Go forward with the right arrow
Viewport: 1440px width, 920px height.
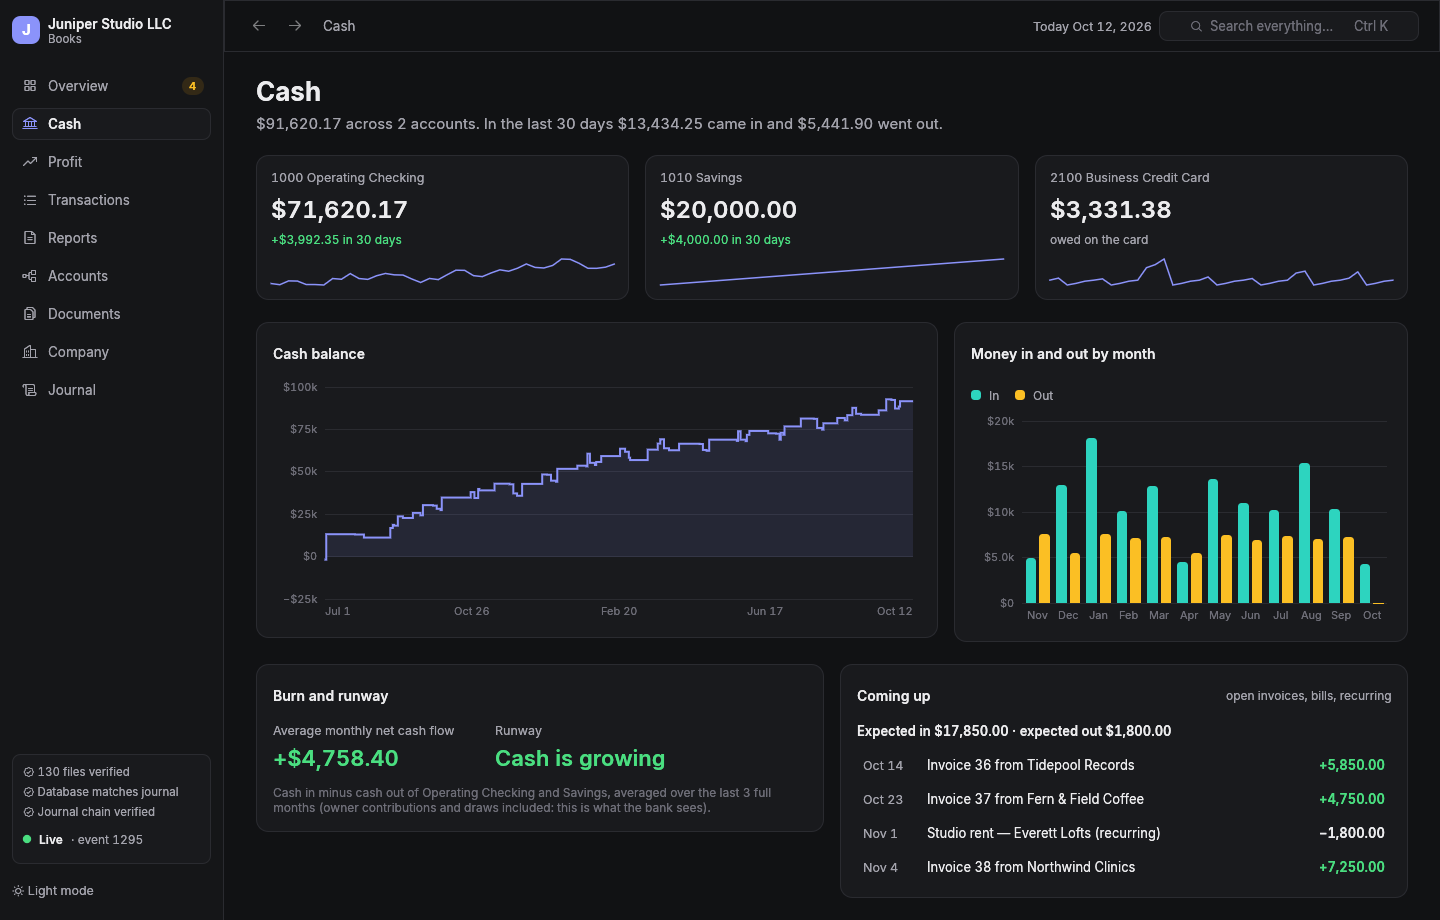click(x=295, y=26)
